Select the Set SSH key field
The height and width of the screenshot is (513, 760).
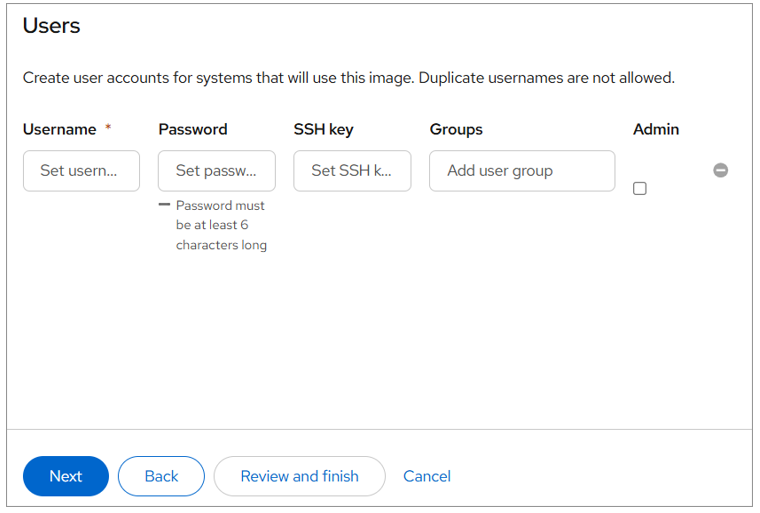click(x=352, y=171)
